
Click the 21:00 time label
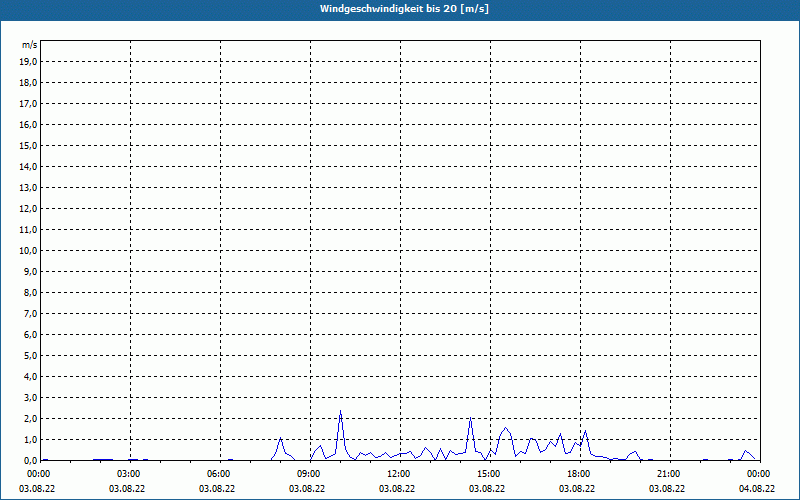click(667, 474)
